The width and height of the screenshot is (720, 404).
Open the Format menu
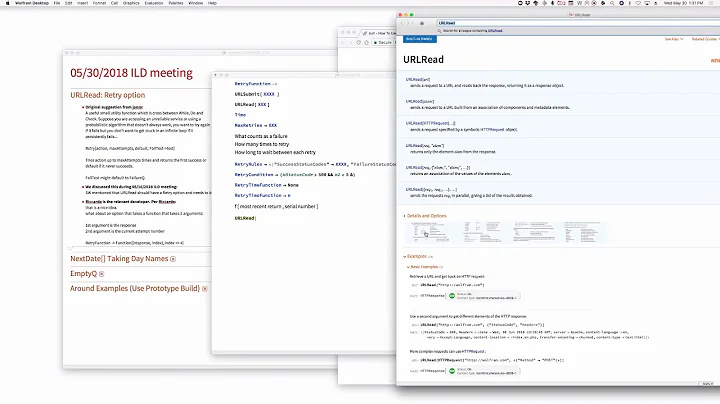click(99, 3)
